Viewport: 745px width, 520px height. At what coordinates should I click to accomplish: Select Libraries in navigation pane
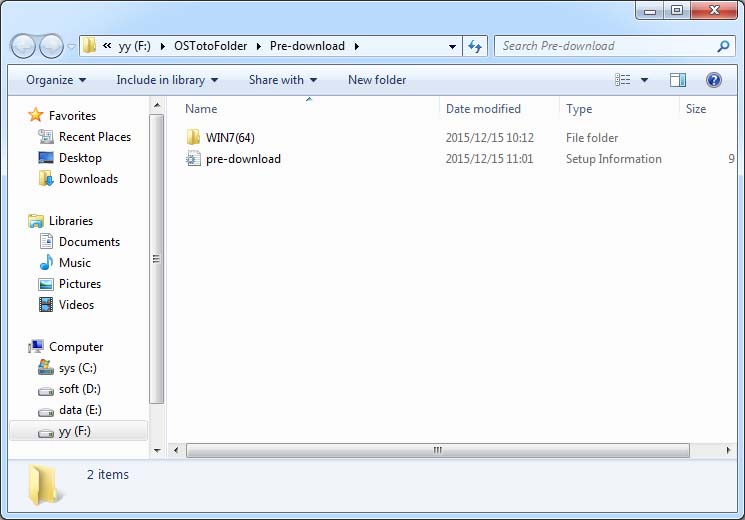71,221
